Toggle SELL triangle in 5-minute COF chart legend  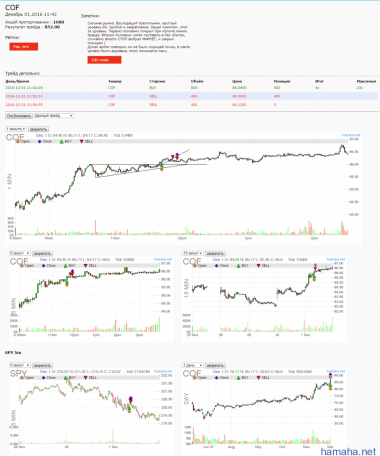85,266
